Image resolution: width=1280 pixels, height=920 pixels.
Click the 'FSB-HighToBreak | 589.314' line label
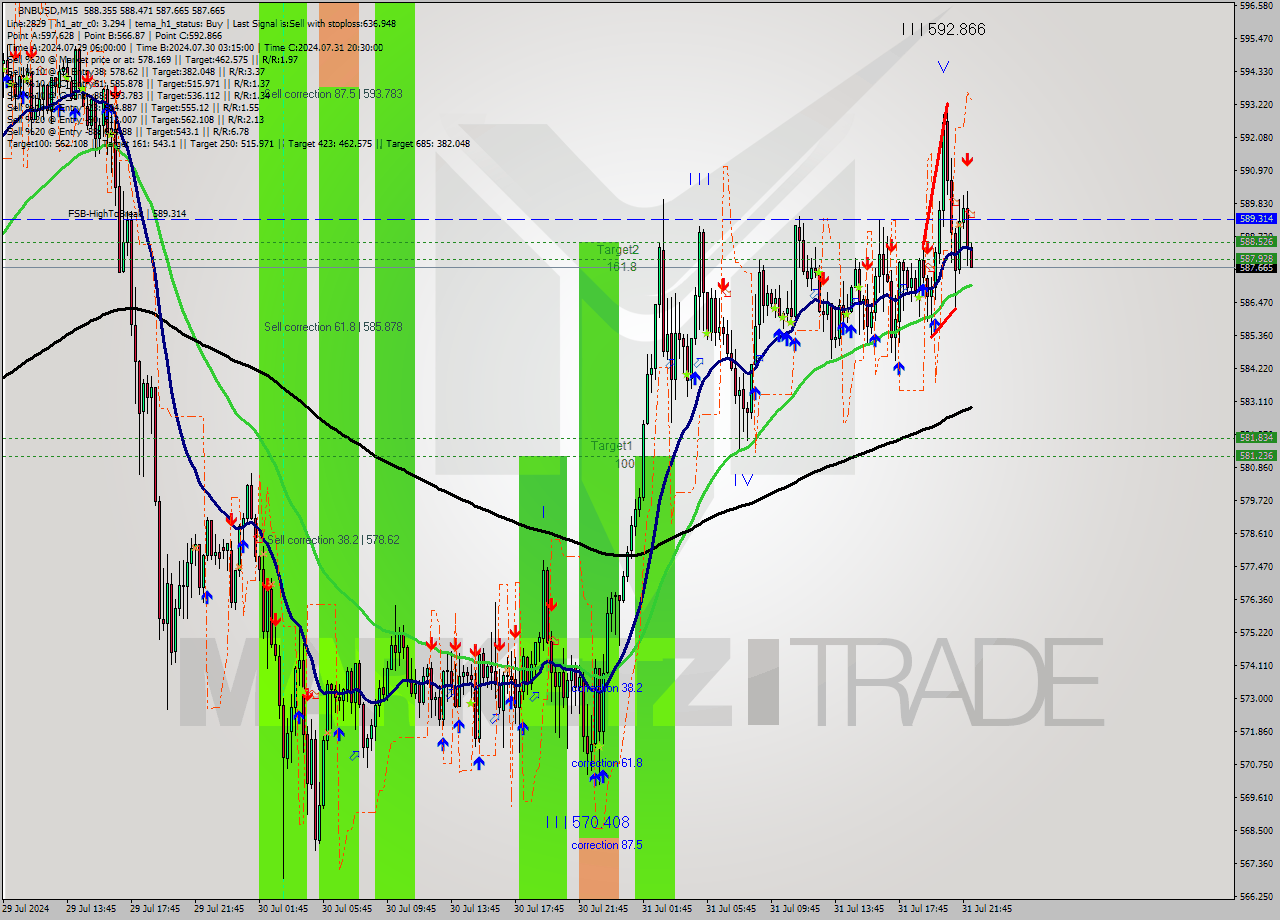[x=127, y=214]
